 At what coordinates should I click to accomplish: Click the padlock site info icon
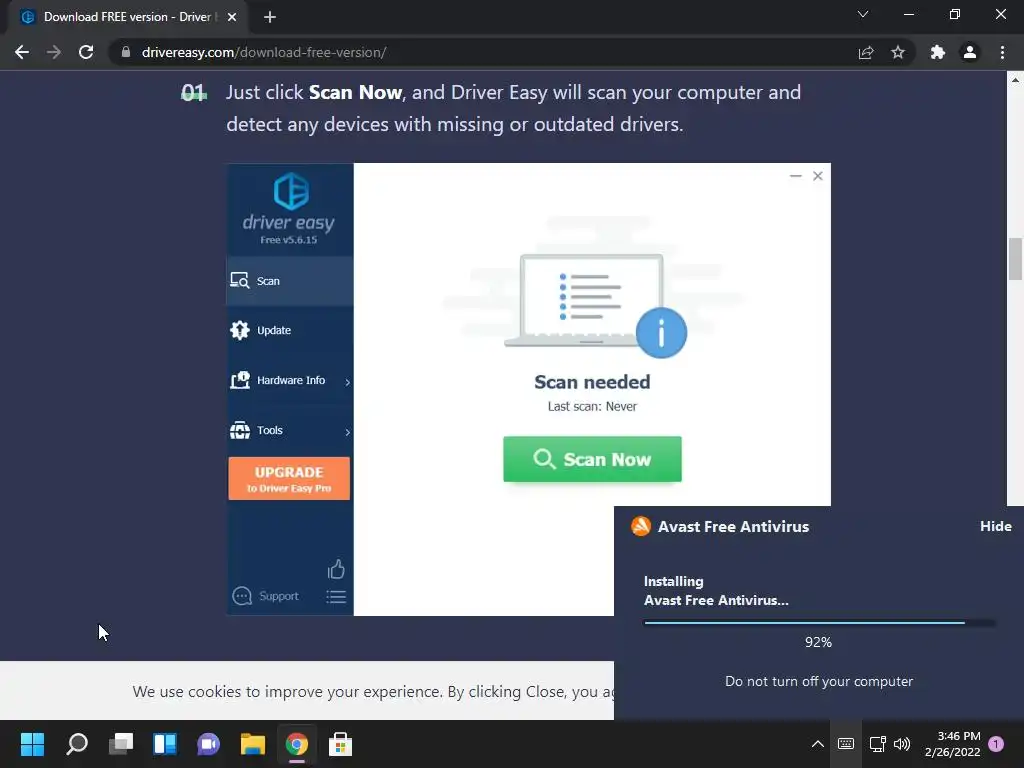click(126, 52)
